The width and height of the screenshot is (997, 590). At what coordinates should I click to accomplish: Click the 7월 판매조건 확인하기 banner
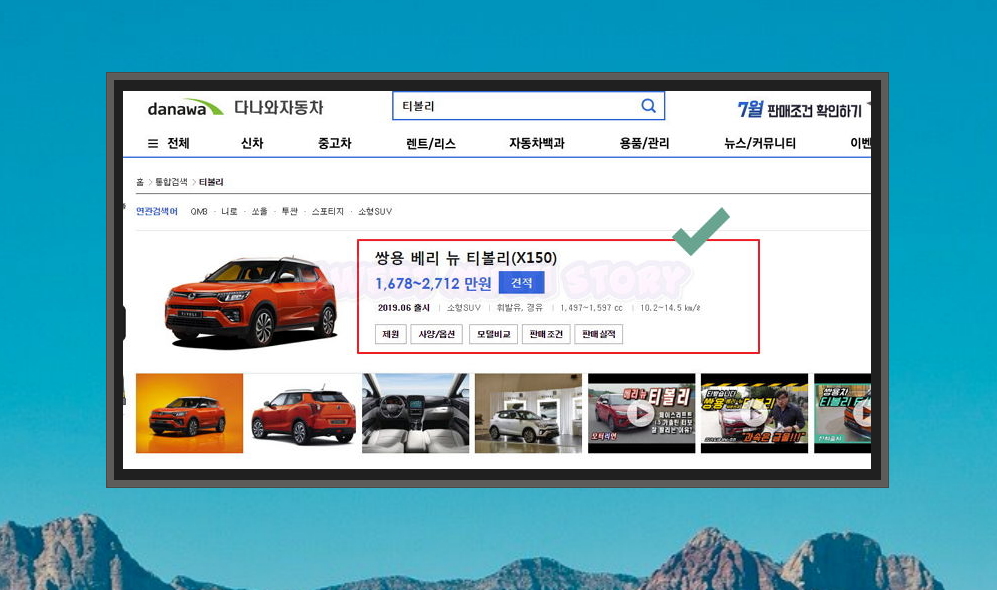coord(800,109)
